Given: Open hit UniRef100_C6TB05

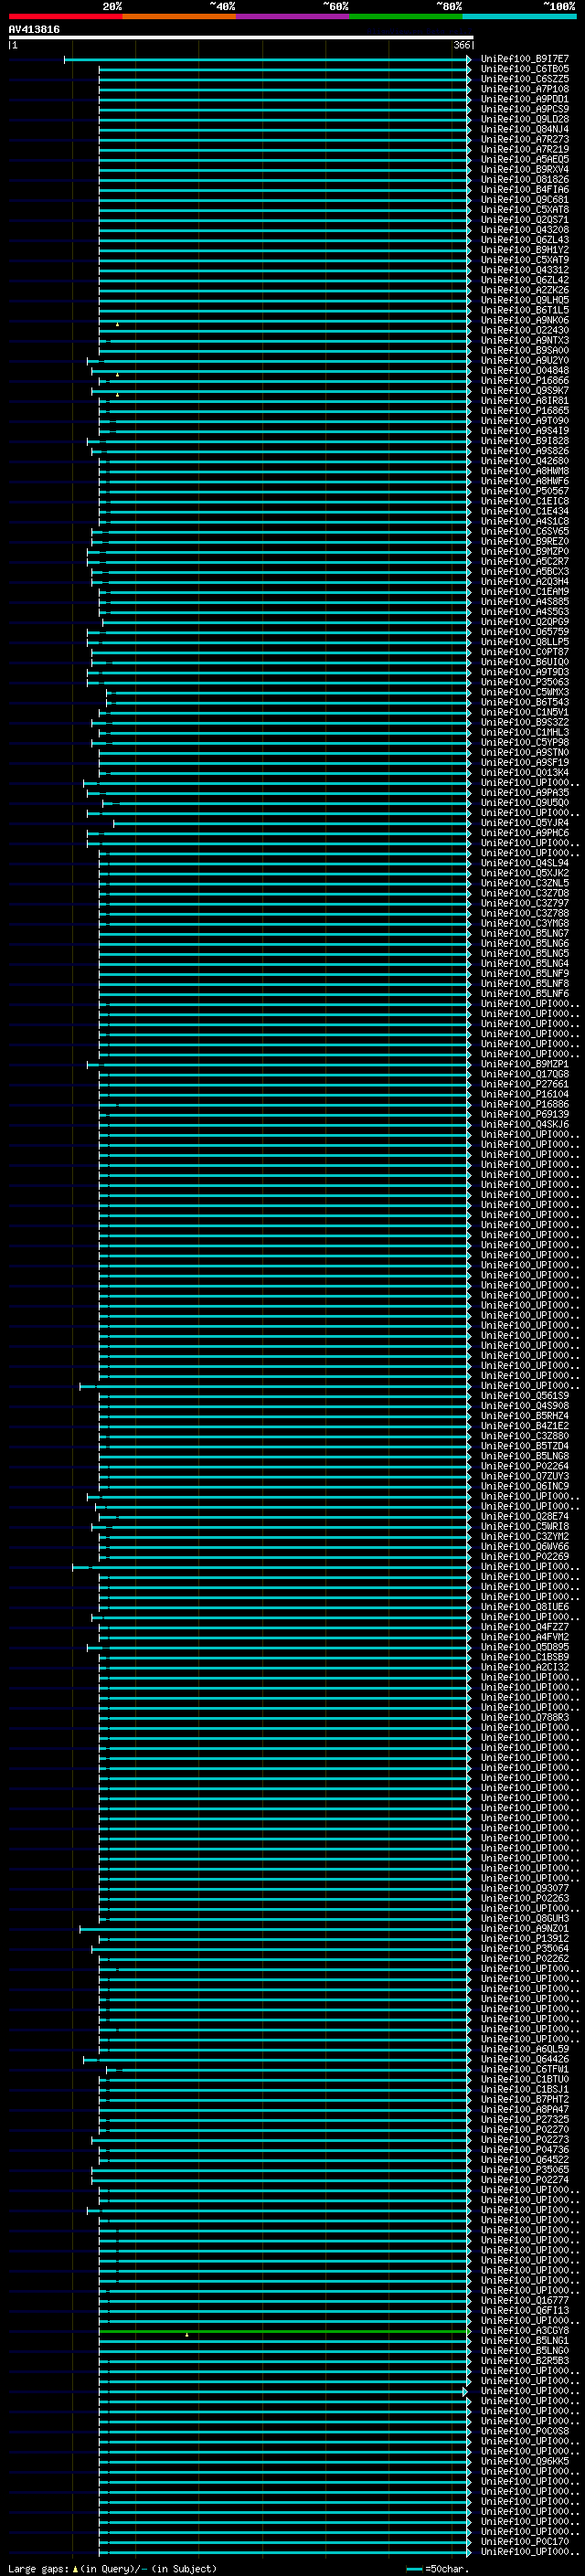Looking at the screenshot, I should [524, 70].
